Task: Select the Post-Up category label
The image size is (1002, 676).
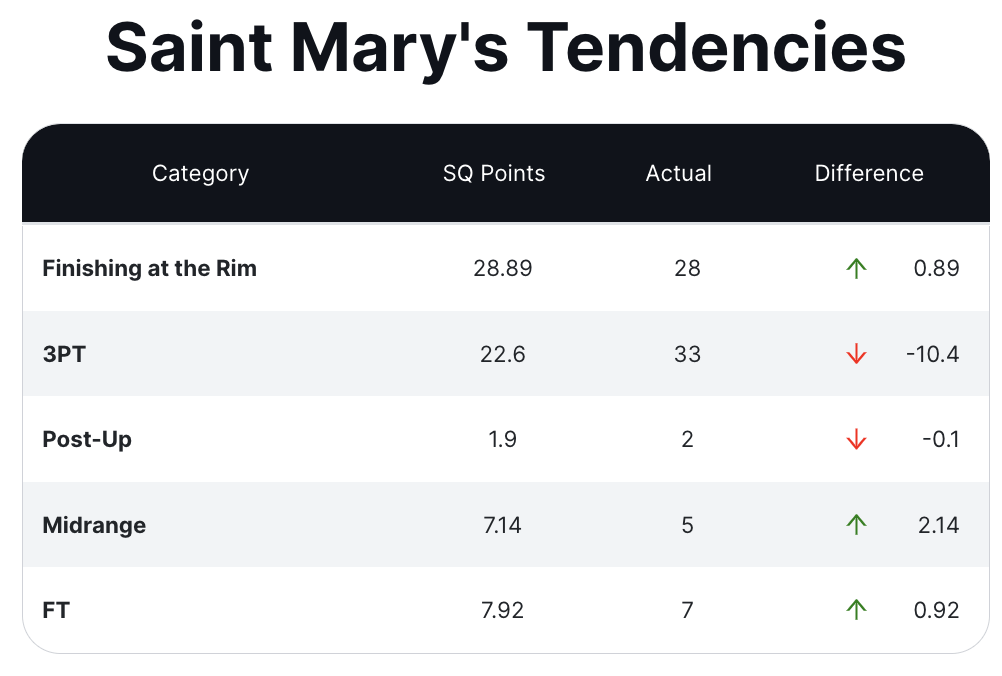Action: tap(87, 440)
